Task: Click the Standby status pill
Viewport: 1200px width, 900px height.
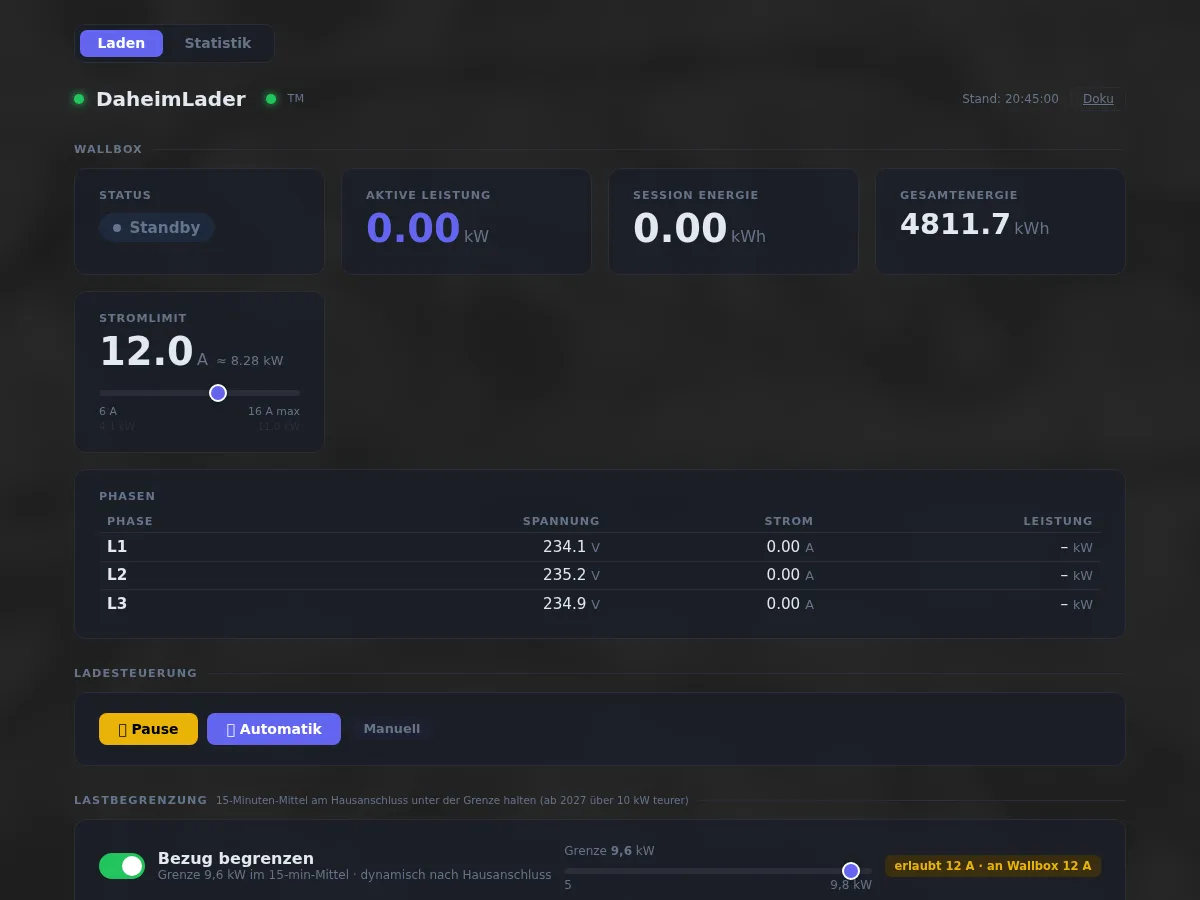Action: click(x=157, y=228)
